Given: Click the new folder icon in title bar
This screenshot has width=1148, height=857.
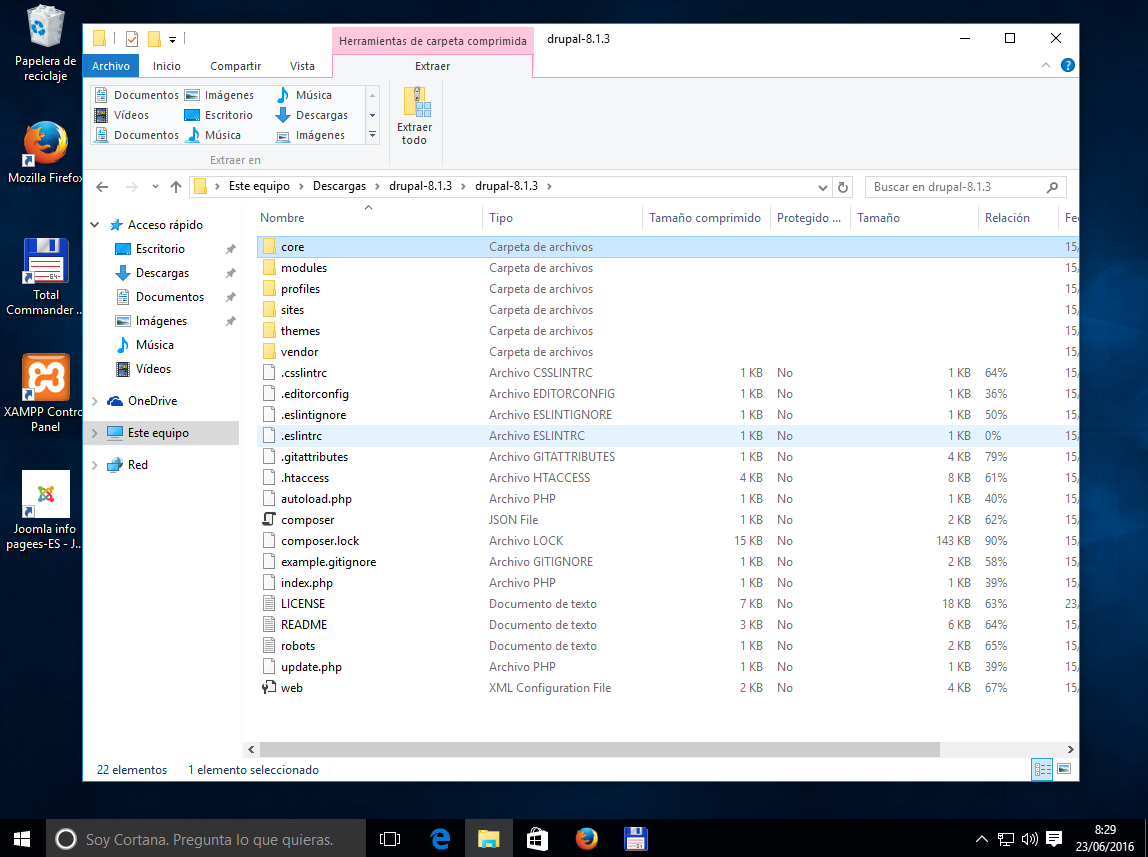Looking at the screenshot, I should pyautogui.click(x=154, y=39).
